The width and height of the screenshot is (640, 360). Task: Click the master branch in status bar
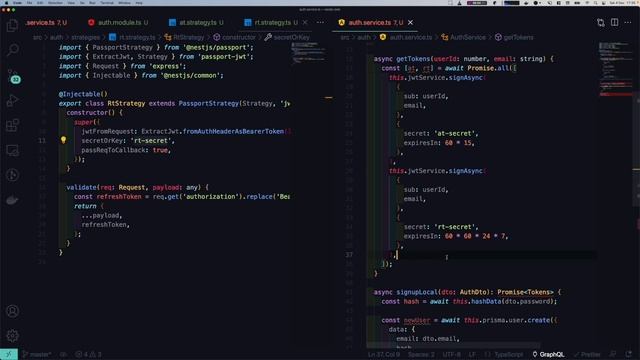[x=37, y=354]
